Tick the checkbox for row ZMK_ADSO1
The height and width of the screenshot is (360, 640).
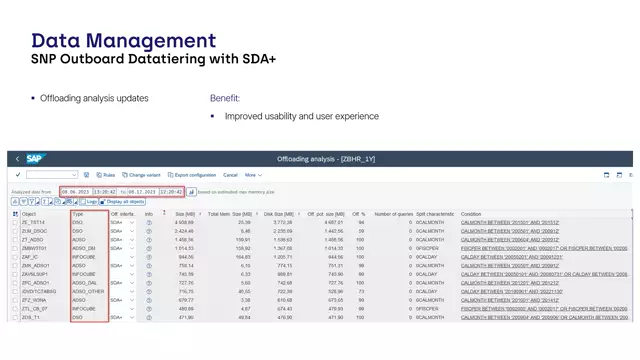15,266
